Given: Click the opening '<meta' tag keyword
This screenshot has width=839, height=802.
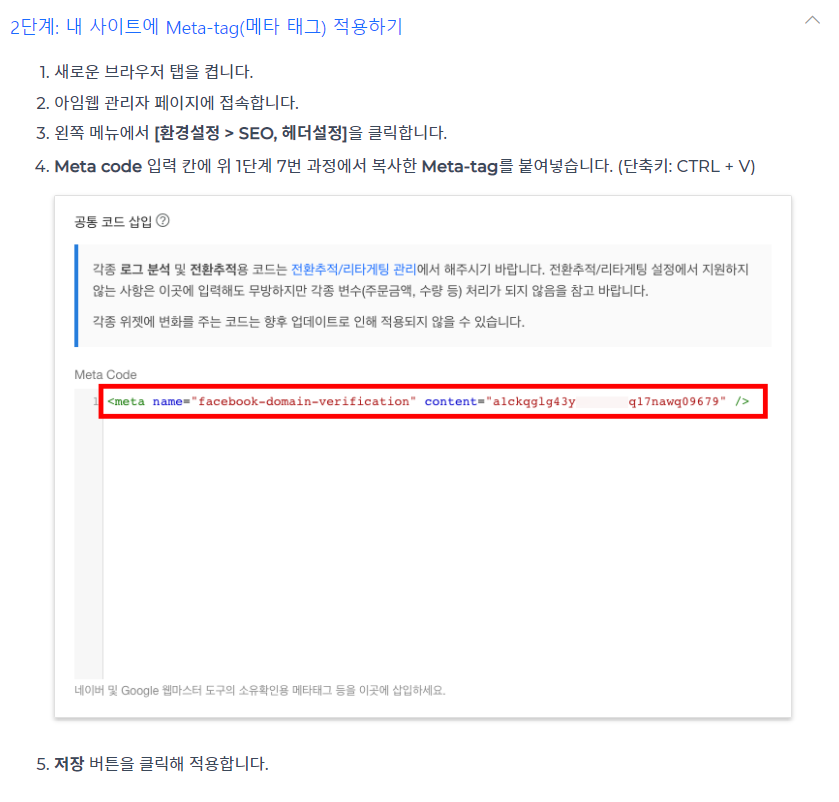Looking at the screenshot, I should pyautogui.click(x=126, y=401).
